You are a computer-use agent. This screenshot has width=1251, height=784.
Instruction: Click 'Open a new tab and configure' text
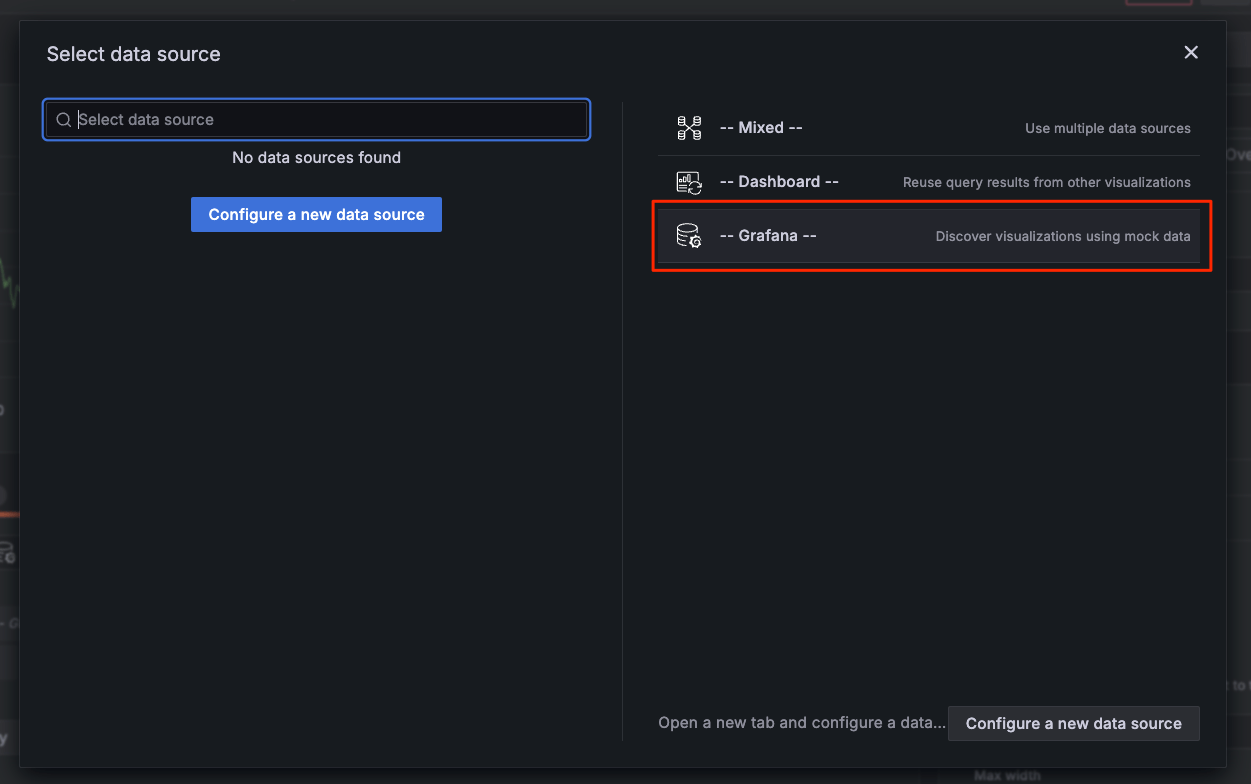tap(801, 723)
